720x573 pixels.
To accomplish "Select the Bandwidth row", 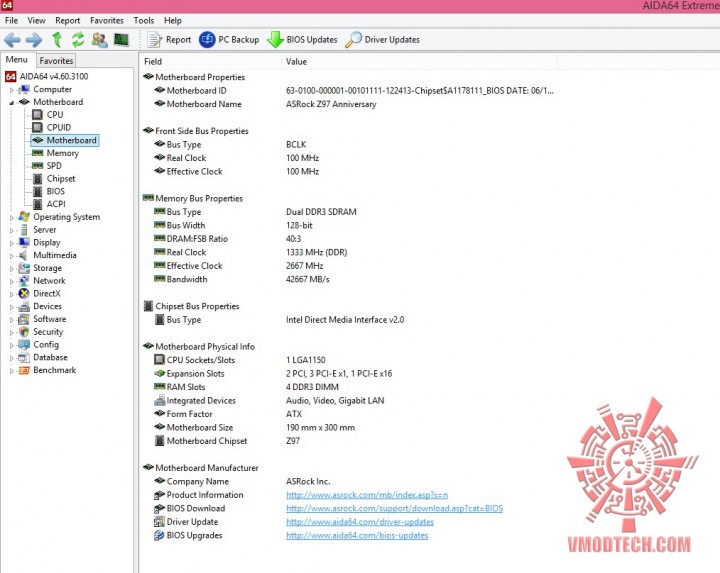I will point(242,279).
